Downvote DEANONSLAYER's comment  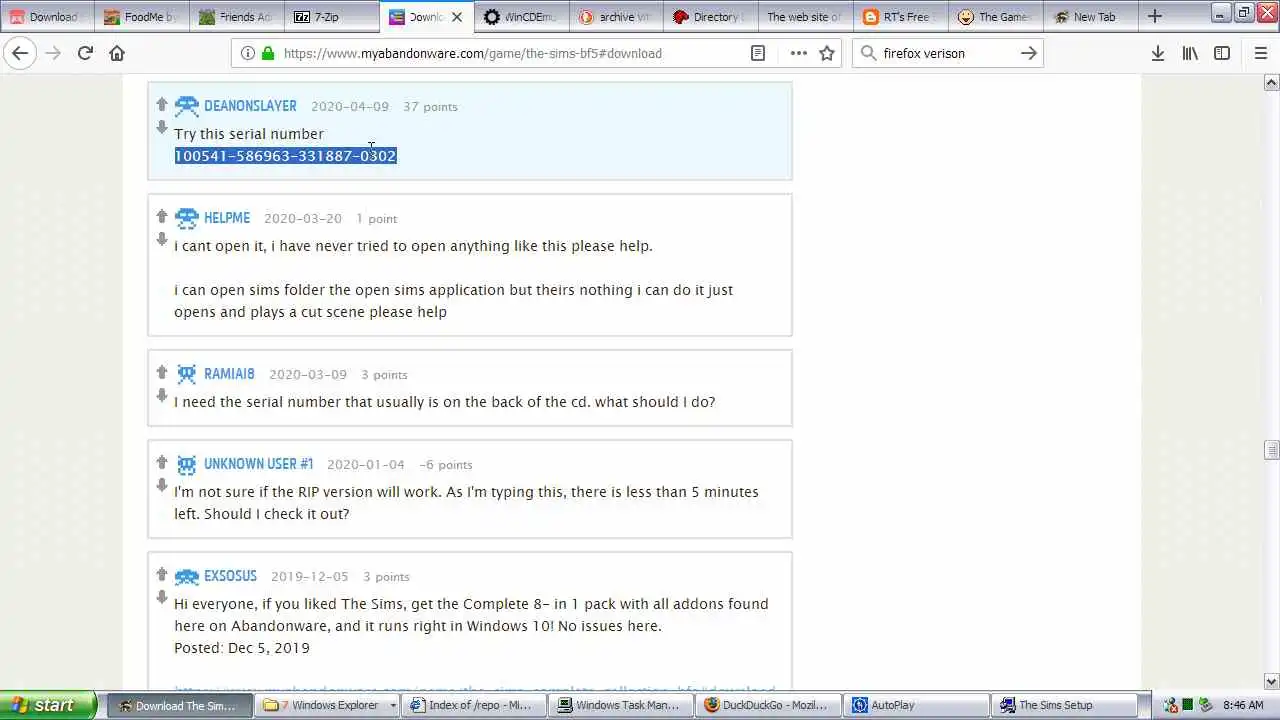point(162,128)
